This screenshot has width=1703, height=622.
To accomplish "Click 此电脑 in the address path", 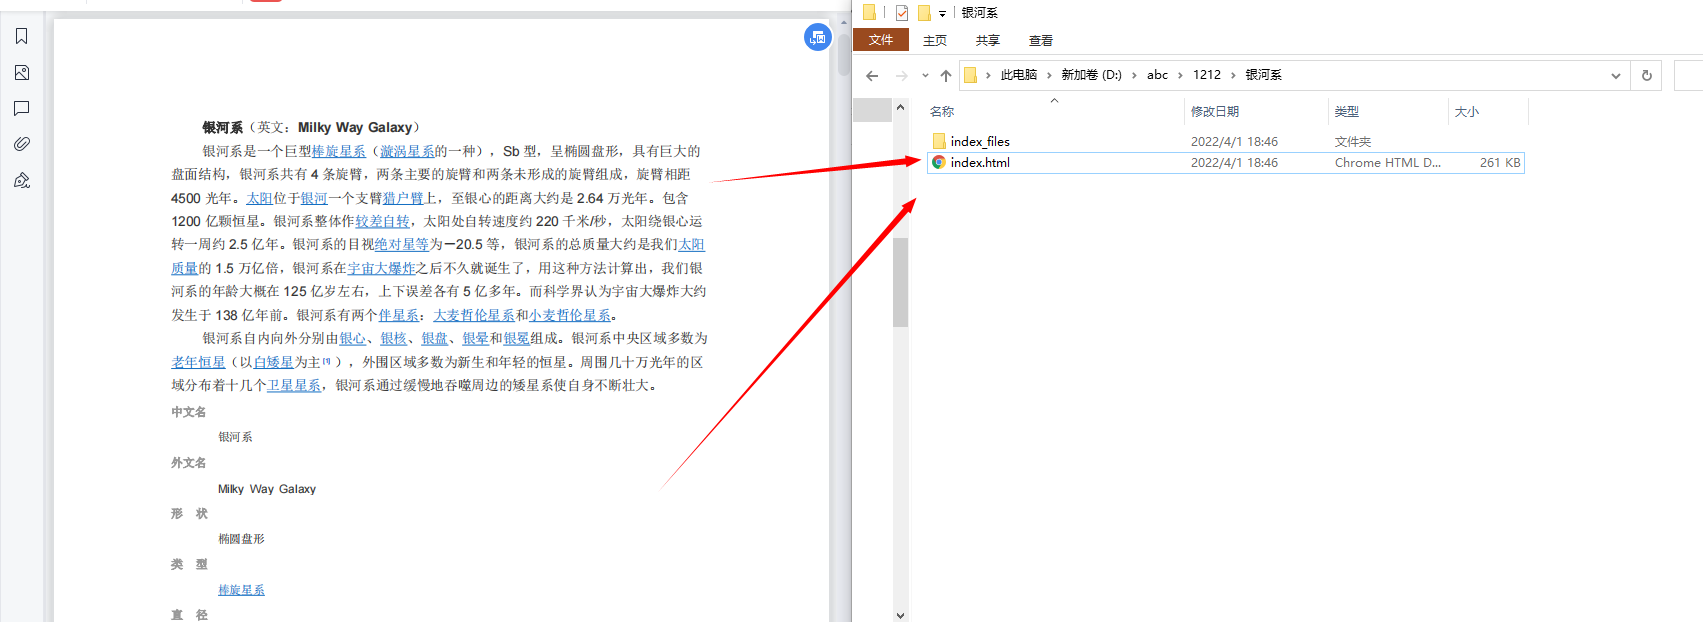I will (1019, 75).
